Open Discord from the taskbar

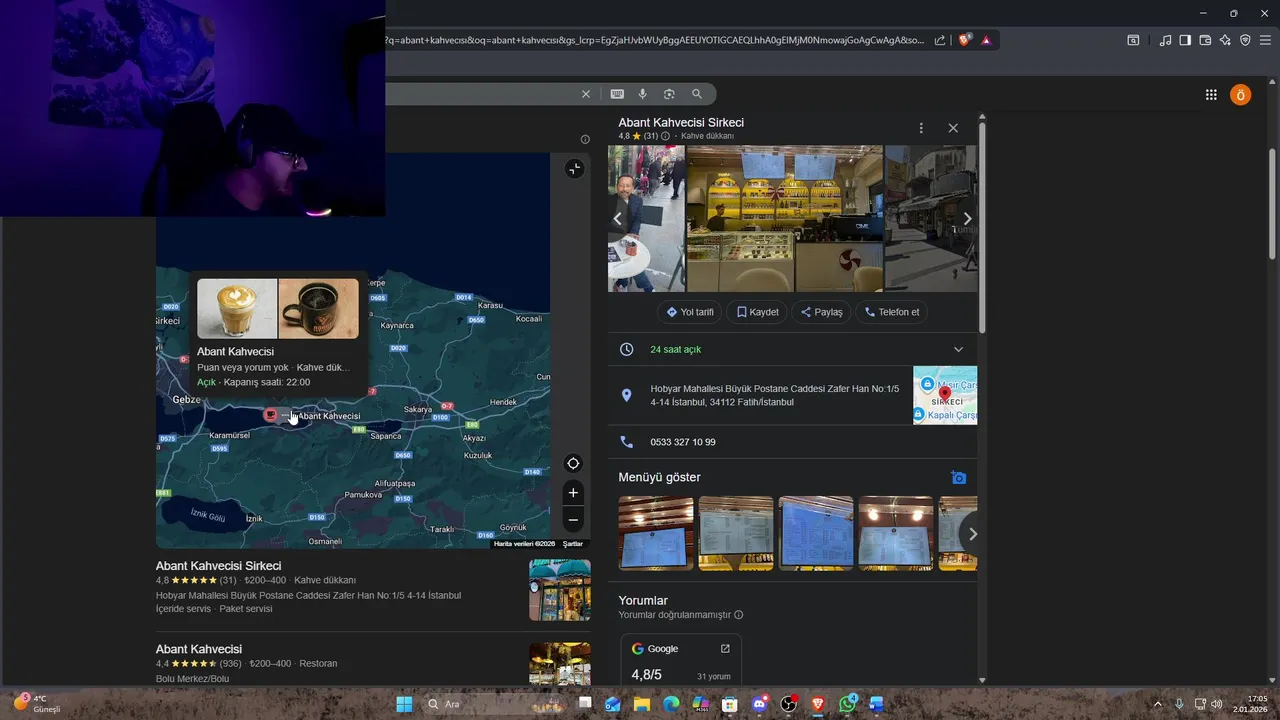(760, 704)
